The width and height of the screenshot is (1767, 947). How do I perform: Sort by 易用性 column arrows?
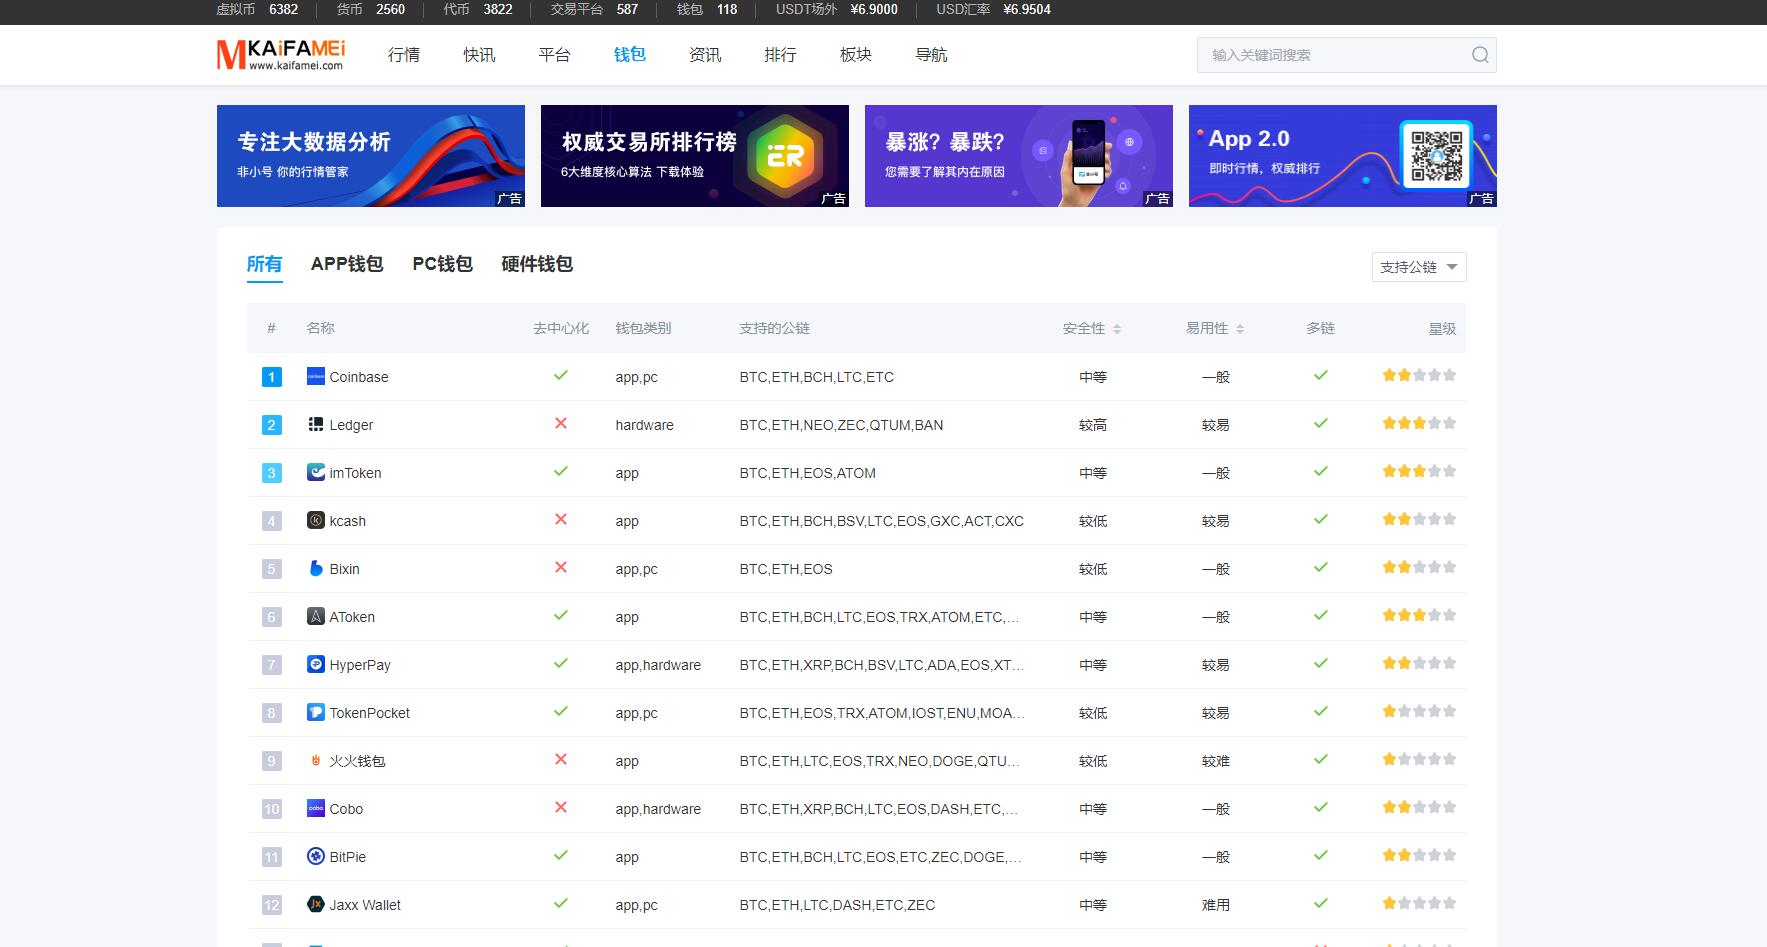pyautogui.click(x=1240, y=329)
